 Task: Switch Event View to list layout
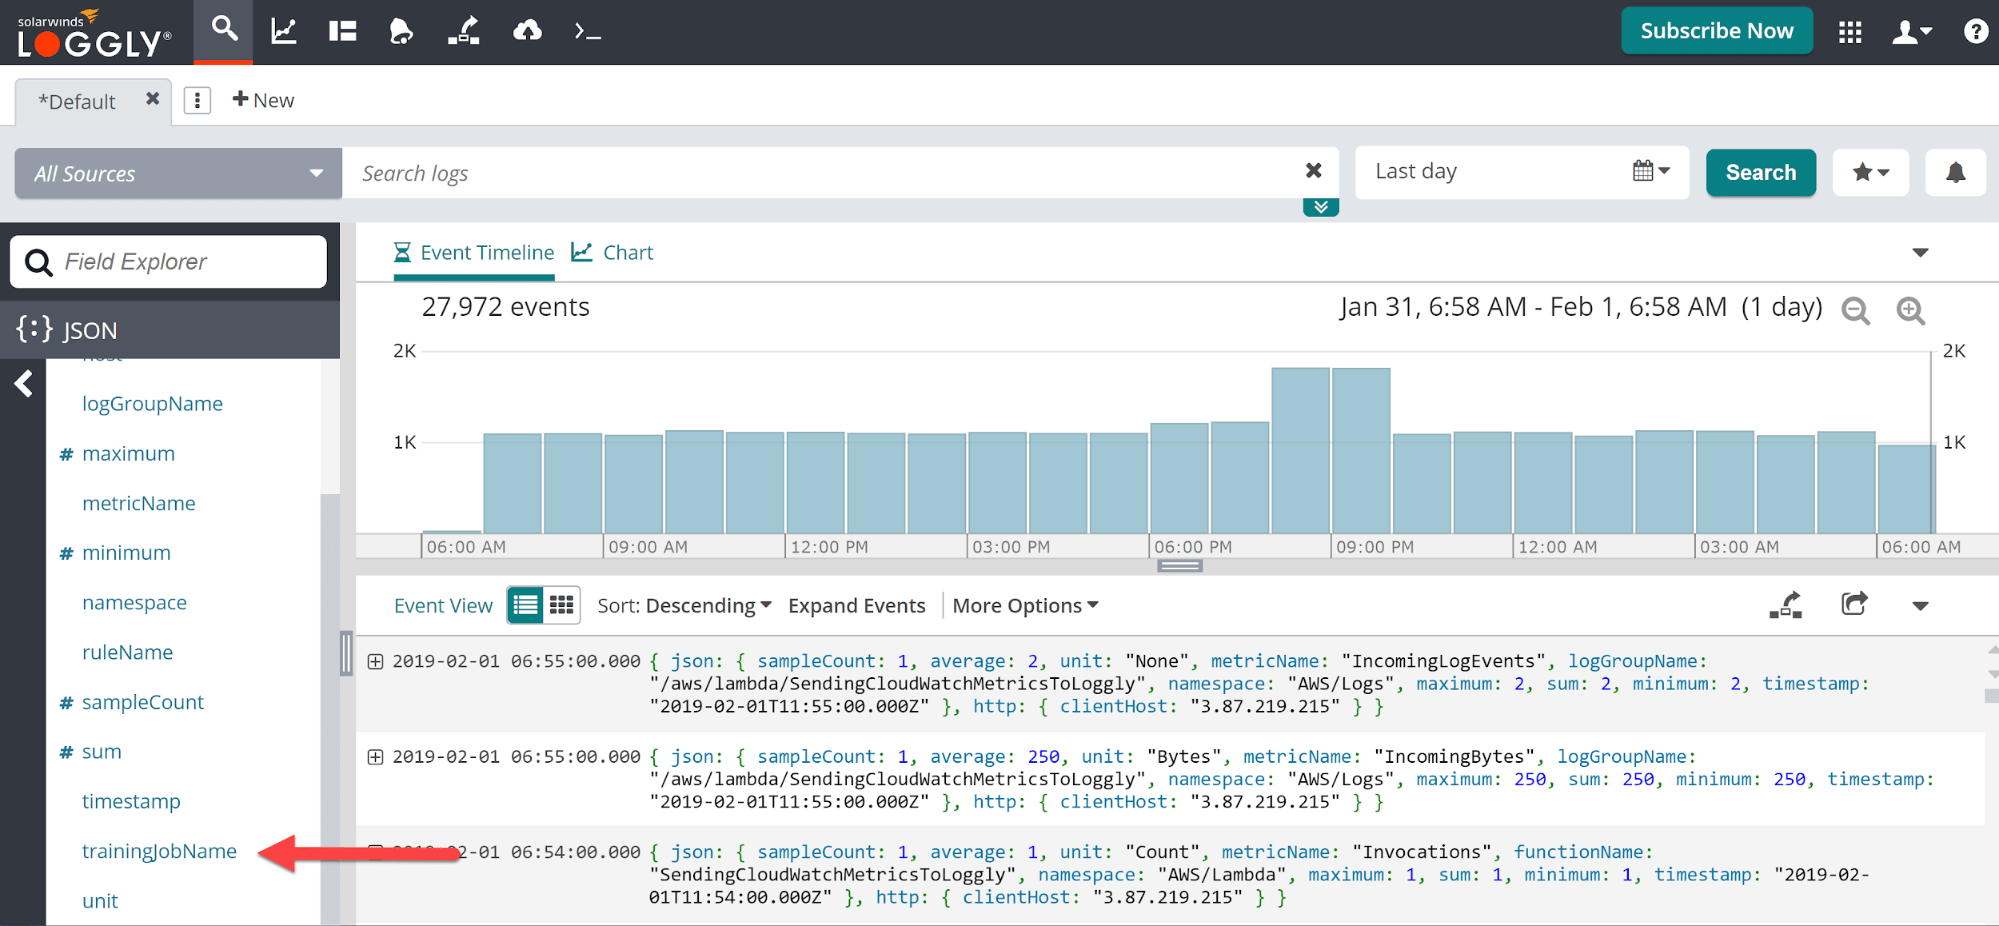tap(525, 605)
